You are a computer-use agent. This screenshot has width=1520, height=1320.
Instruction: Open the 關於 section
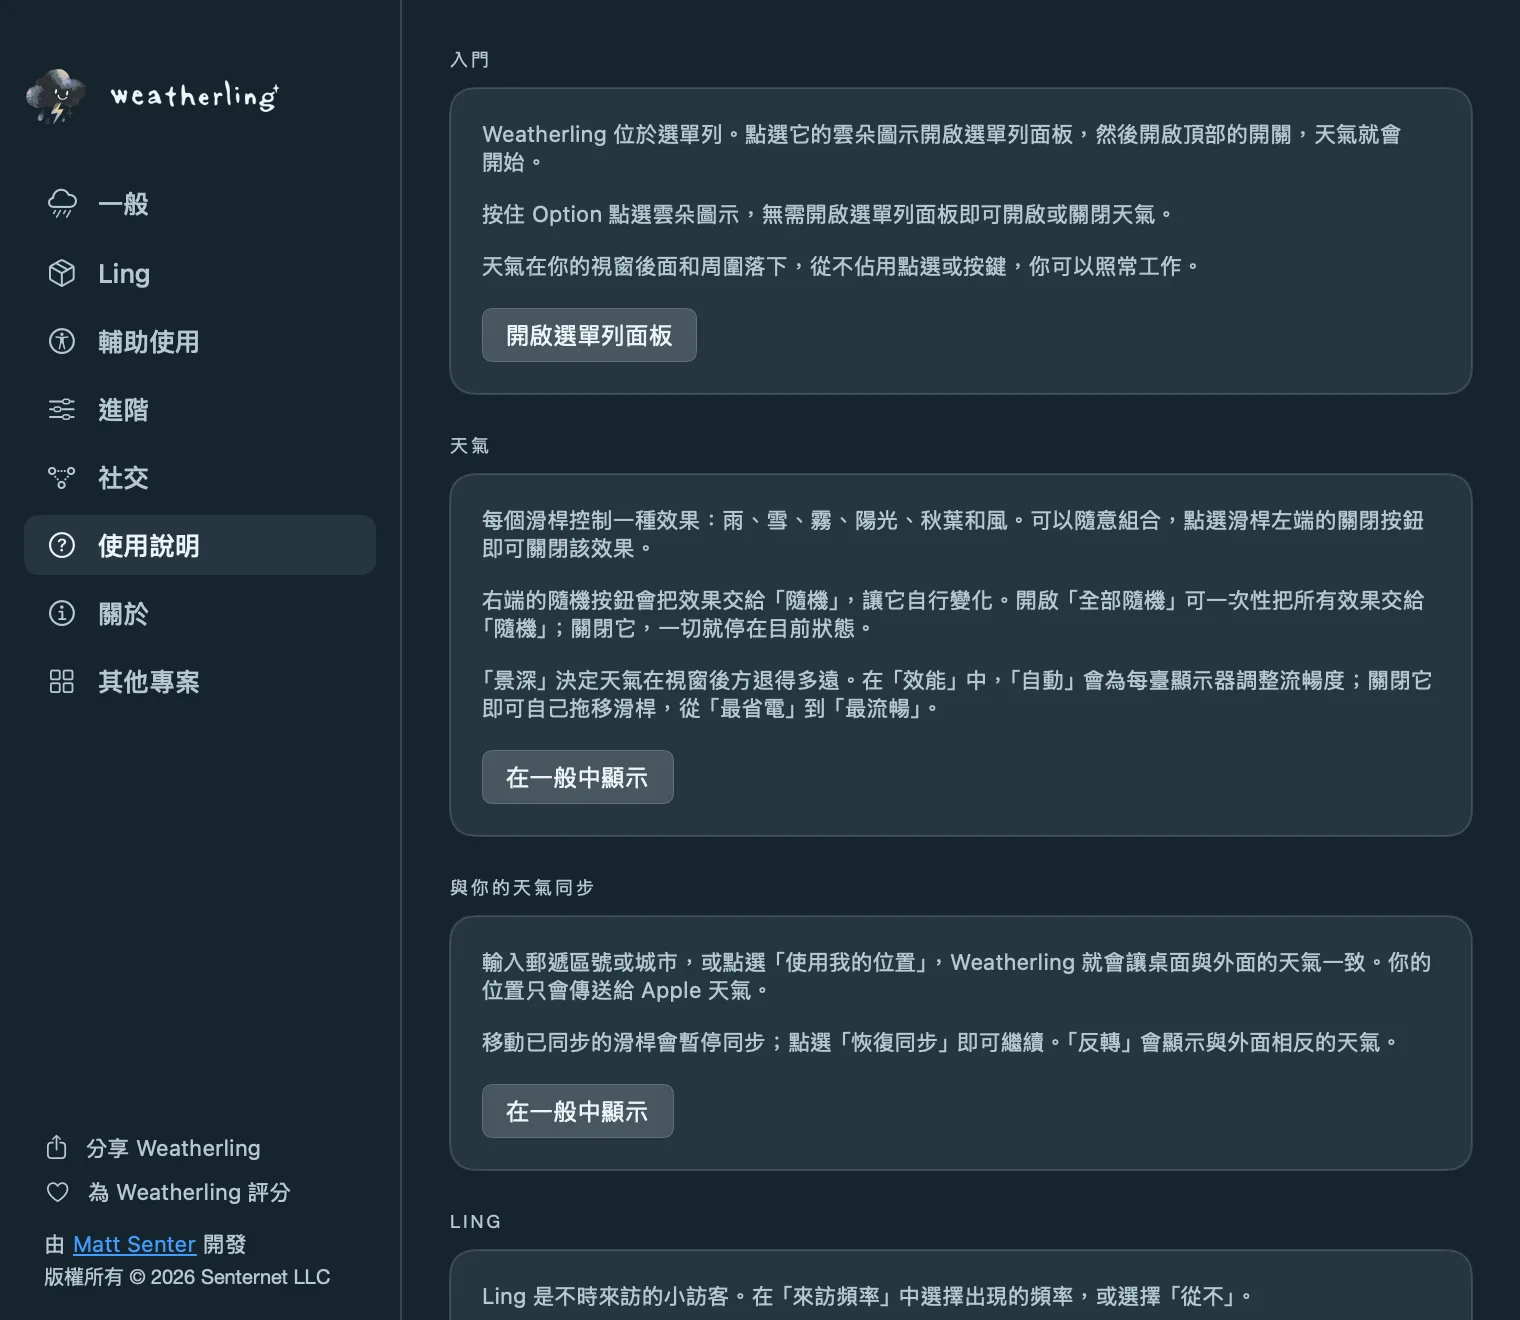[200, 613]
